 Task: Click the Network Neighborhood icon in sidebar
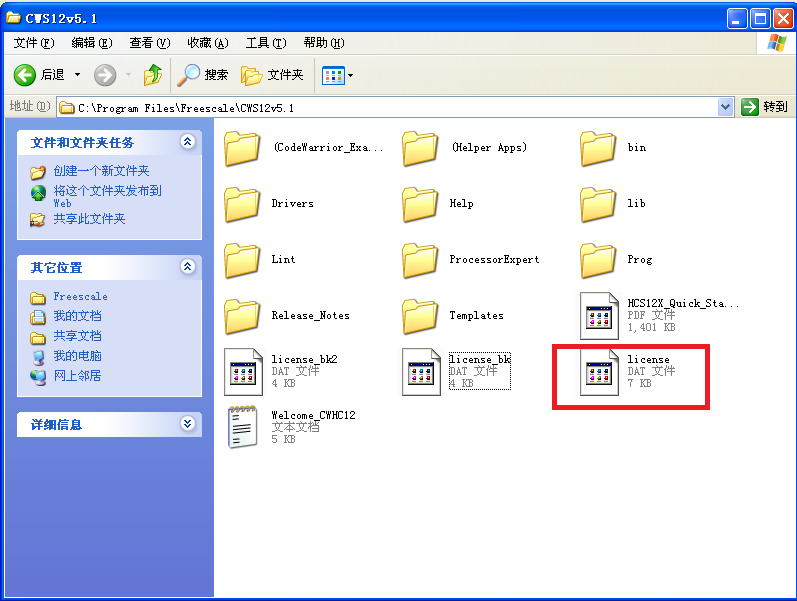pos(38,377)
